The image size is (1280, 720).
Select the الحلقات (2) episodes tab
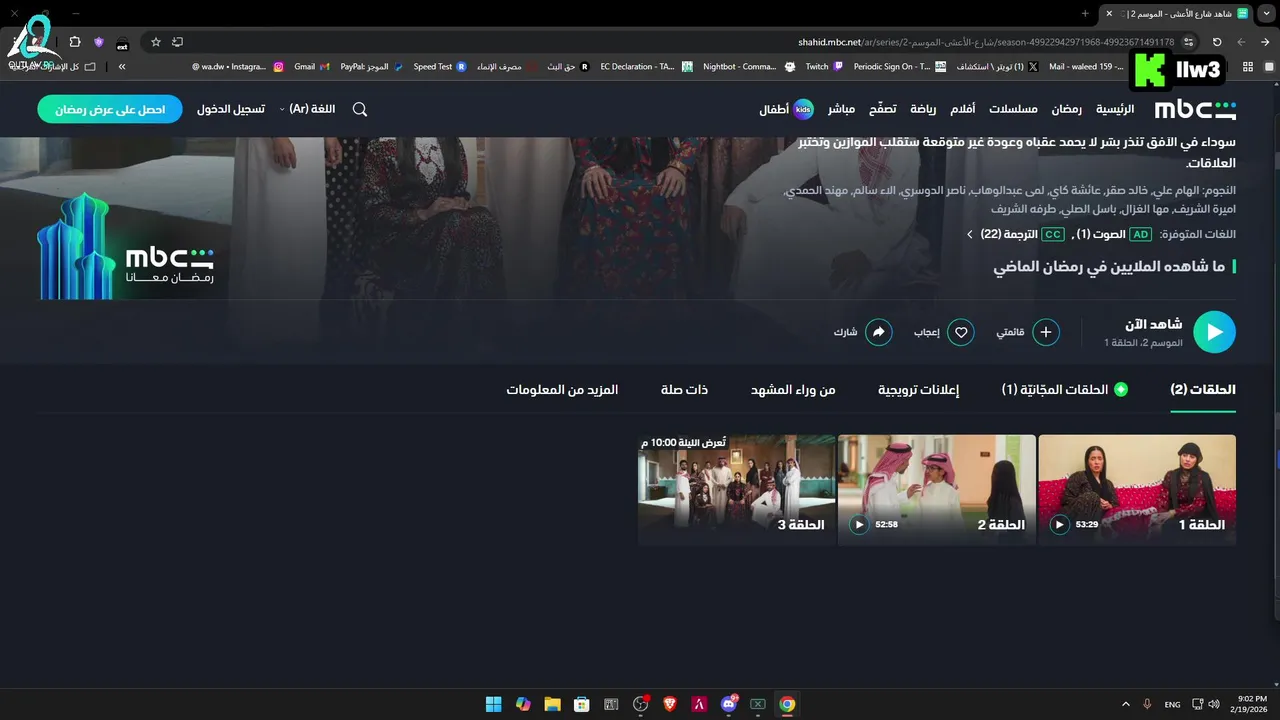(x=1203, y=390)
